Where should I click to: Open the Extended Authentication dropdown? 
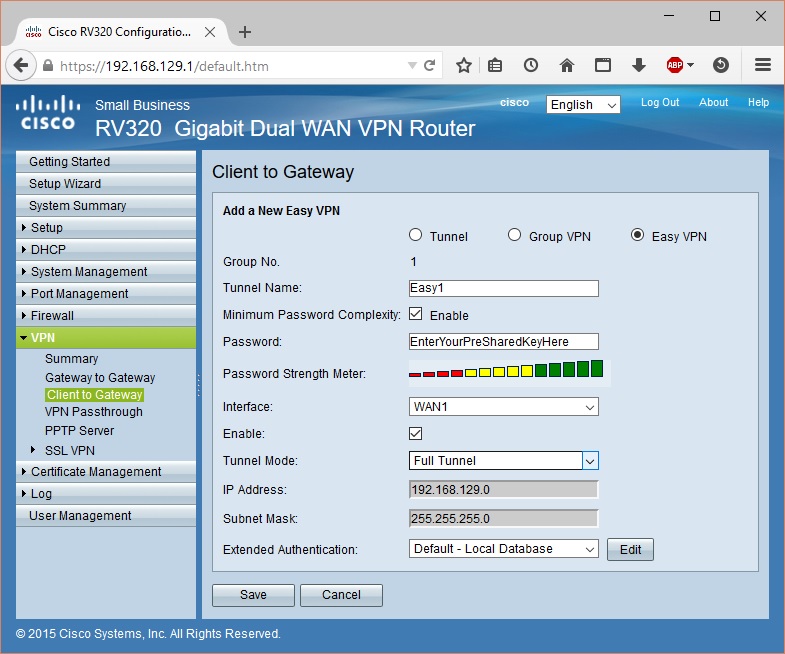coord(504,549)
